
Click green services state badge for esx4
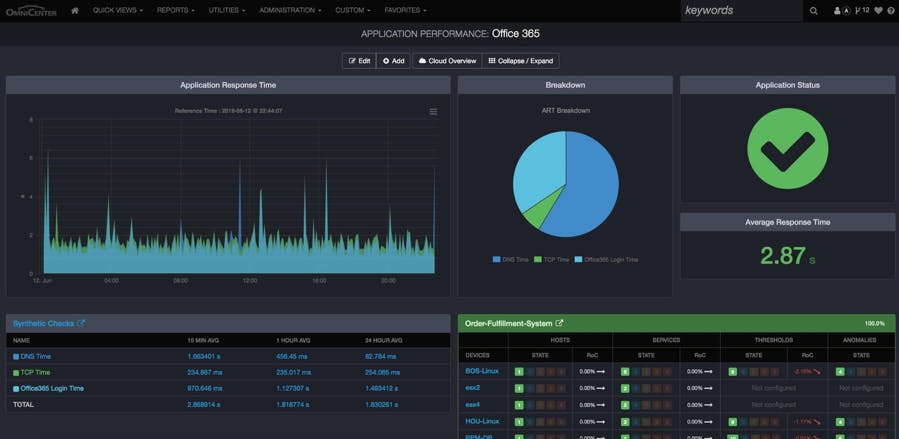point(624,405)
